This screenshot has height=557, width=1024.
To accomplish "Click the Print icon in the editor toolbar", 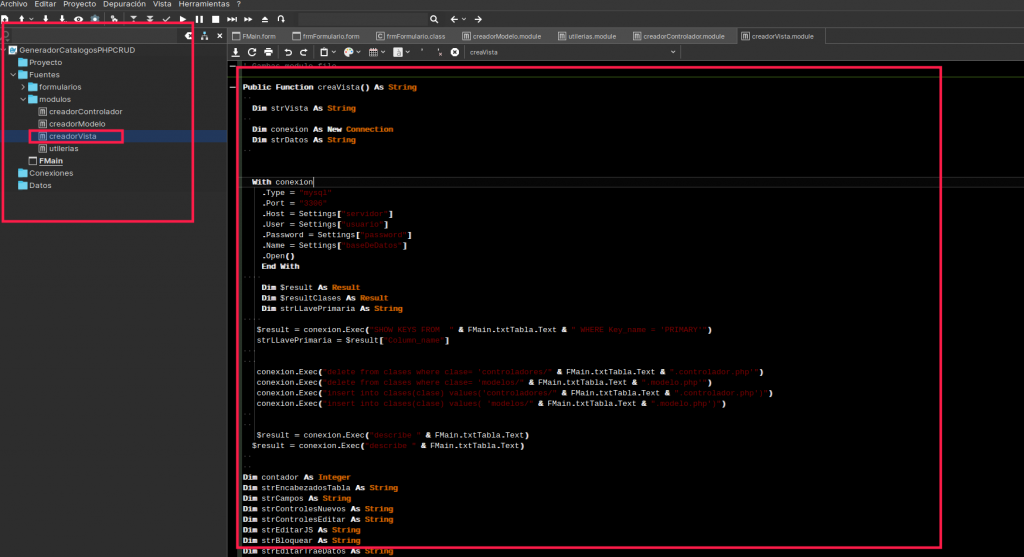I will (x=270, y=52).
